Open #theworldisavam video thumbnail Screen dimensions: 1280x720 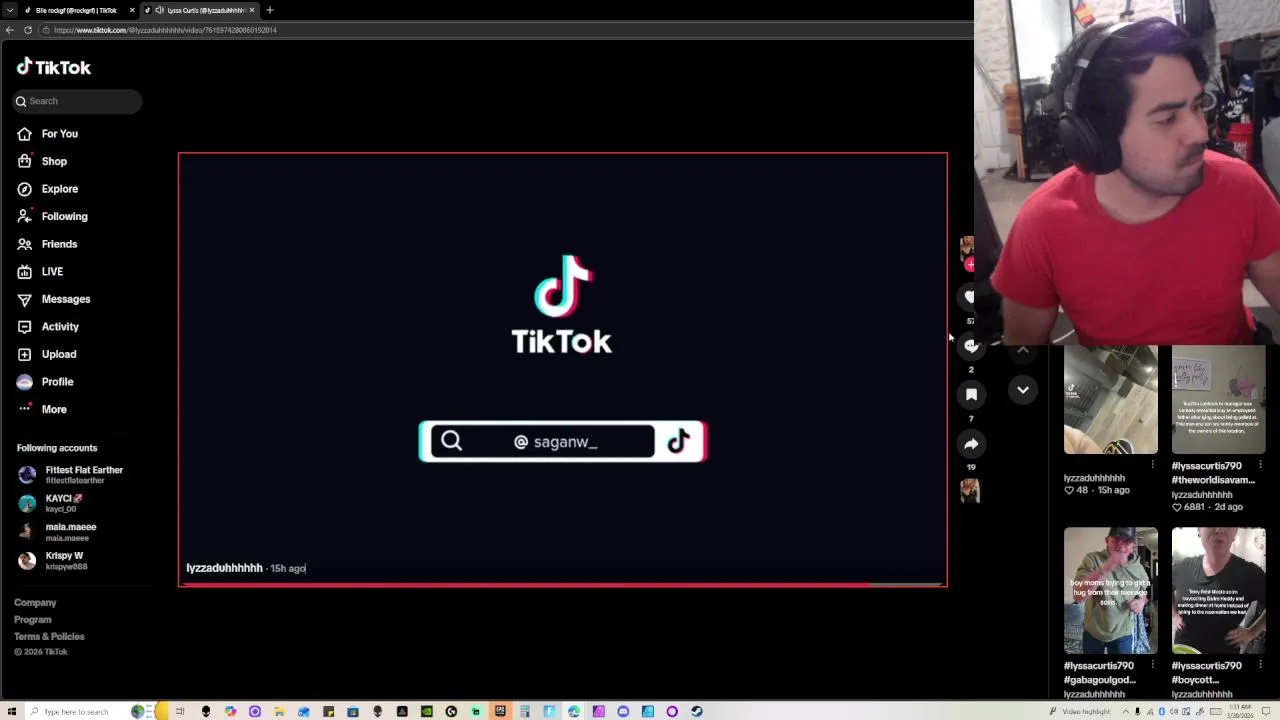coord(1219,400)
